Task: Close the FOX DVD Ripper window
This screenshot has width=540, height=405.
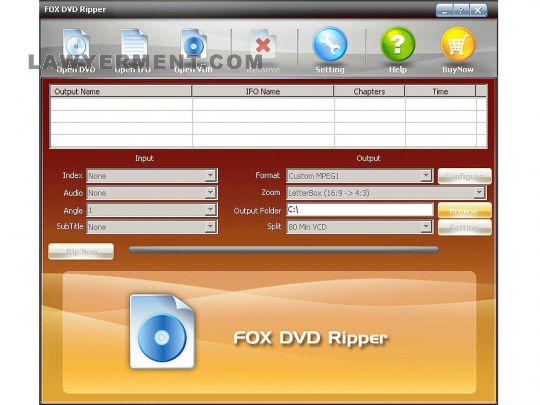Action: click(x=478, y=10)
